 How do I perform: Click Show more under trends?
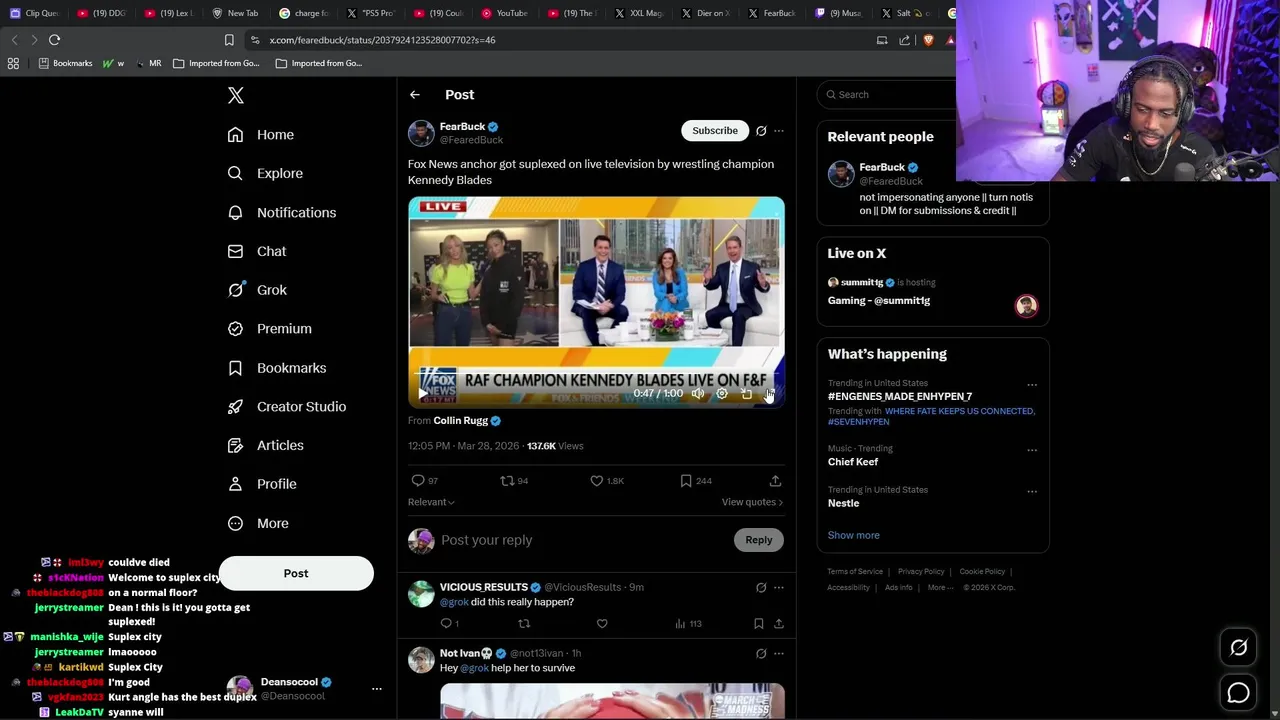854,535
